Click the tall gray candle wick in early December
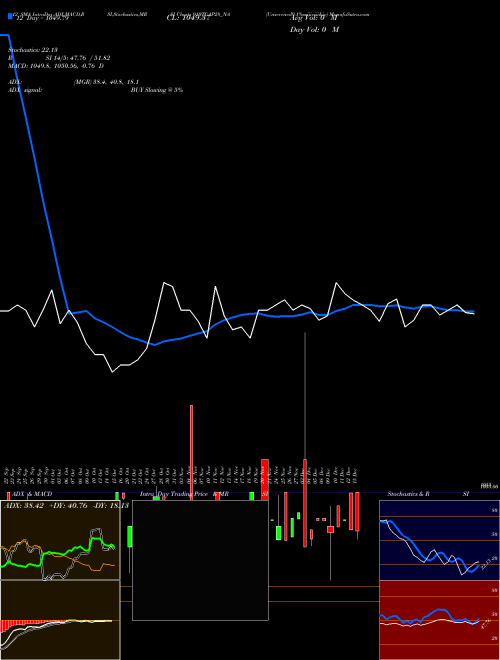 coord(305,396)
